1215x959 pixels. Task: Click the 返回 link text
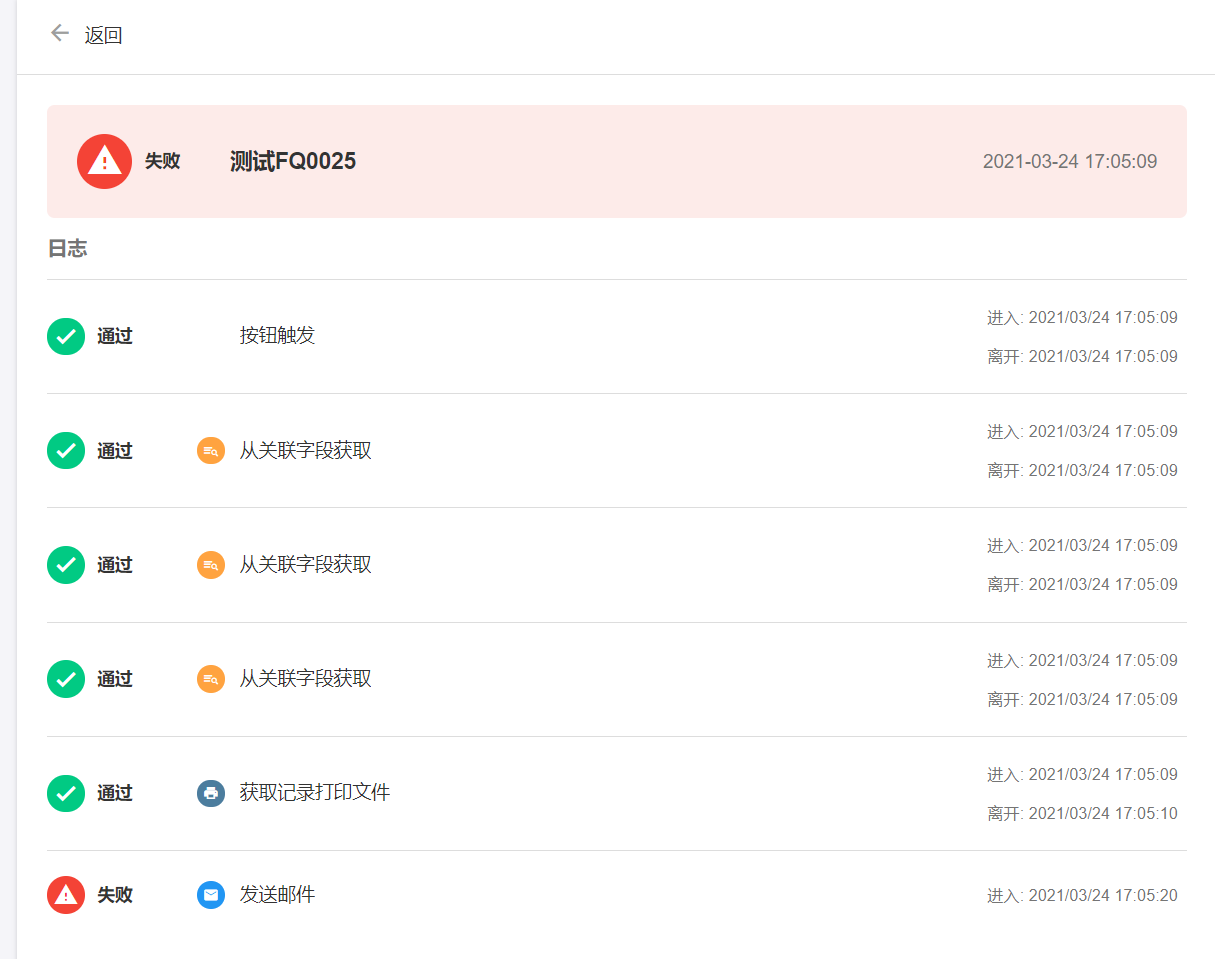point(103,35)
